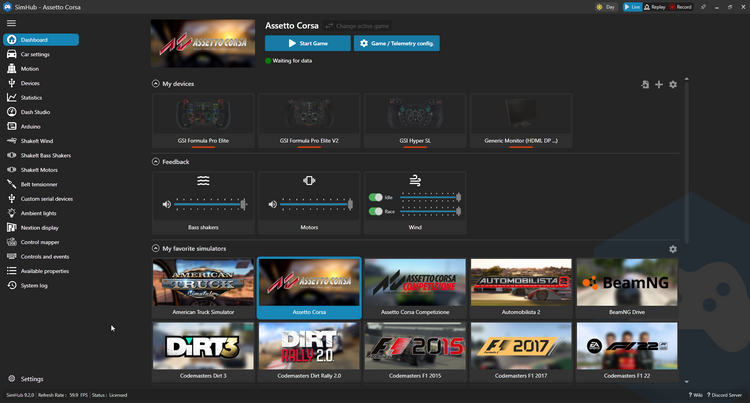
Task: Choose American Truck Simulator tile
Action: click(203, 288)
